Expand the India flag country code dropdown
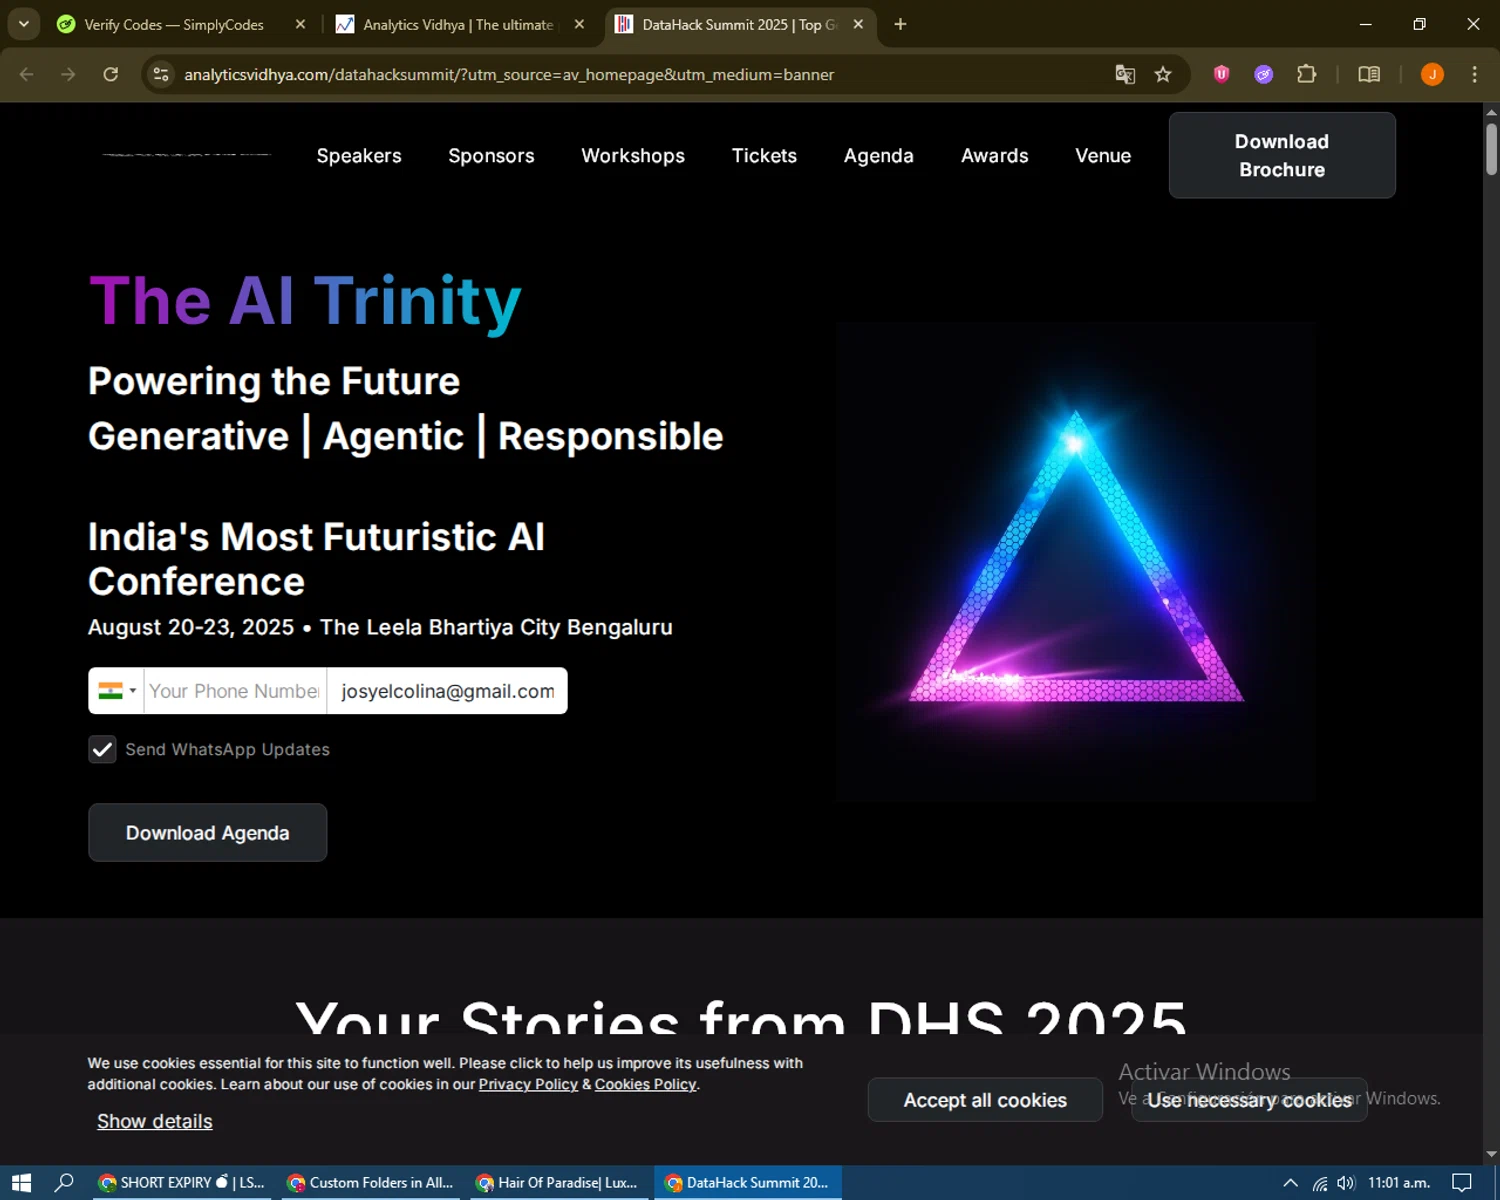 point(117,691)
